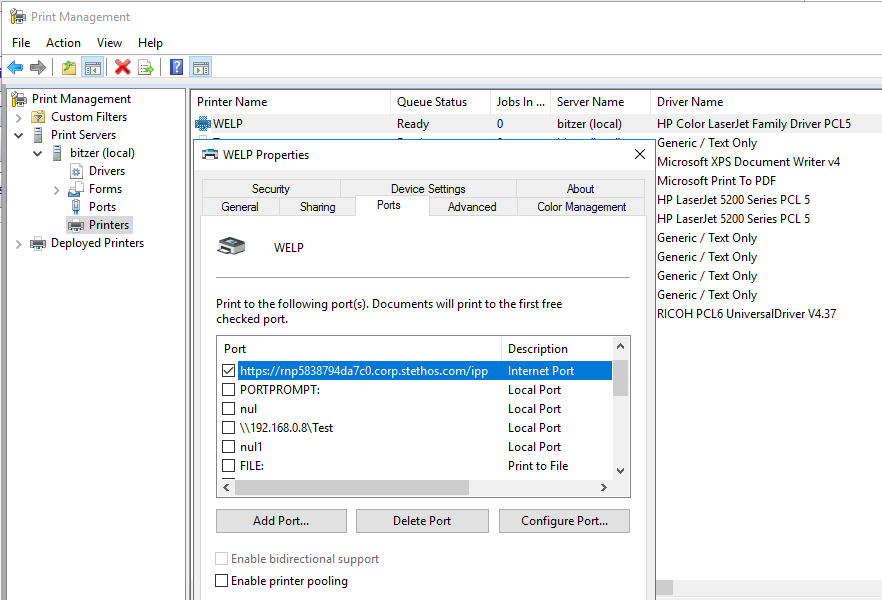This screenshot has width=882, height=600.
Task: Click the Queue Status column header
Action: point(431,102)
